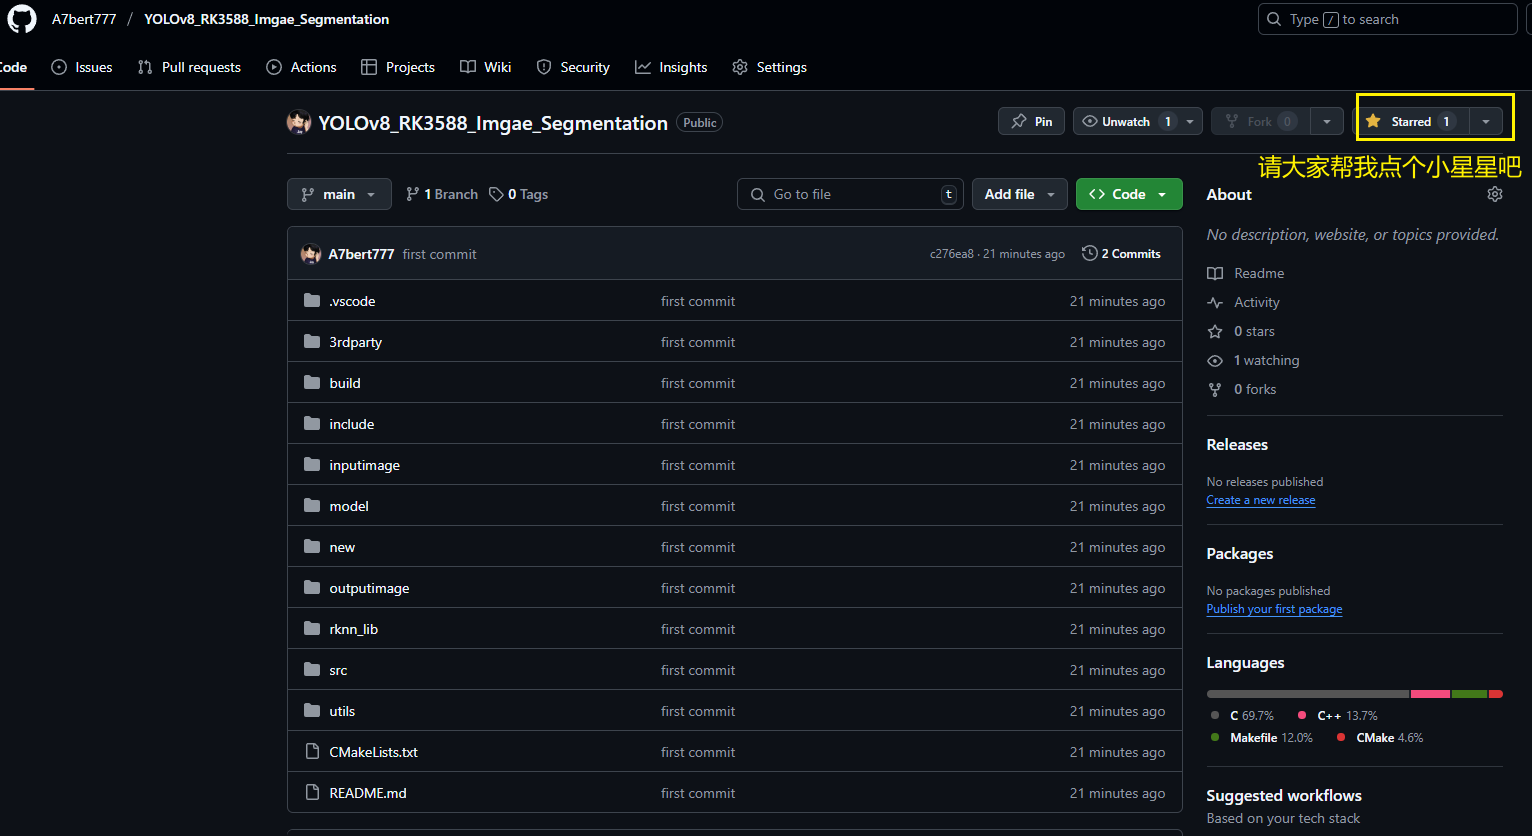Open the star lists dropdown arrow
Viewport: 1532px width, 836px height.
click(1486, 121)
